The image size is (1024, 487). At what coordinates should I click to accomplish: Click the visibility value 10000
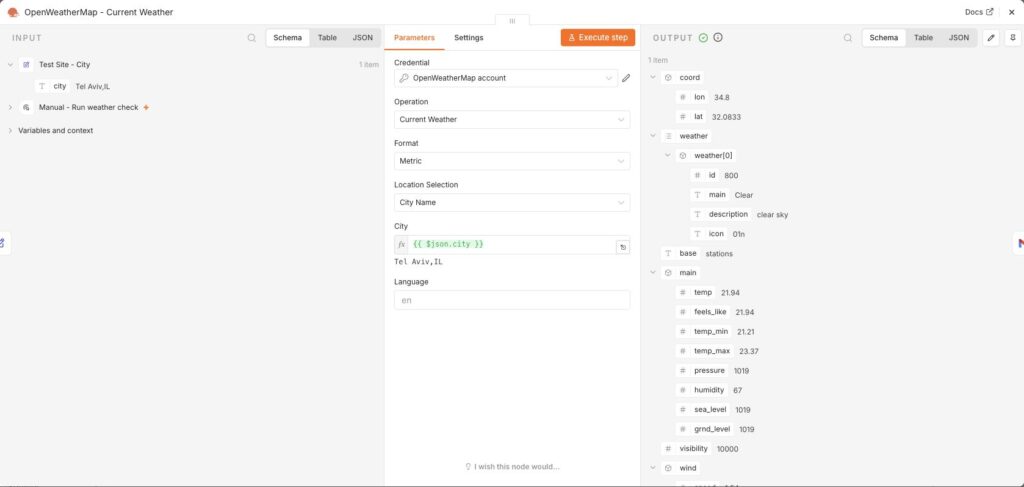pos(728,448)
